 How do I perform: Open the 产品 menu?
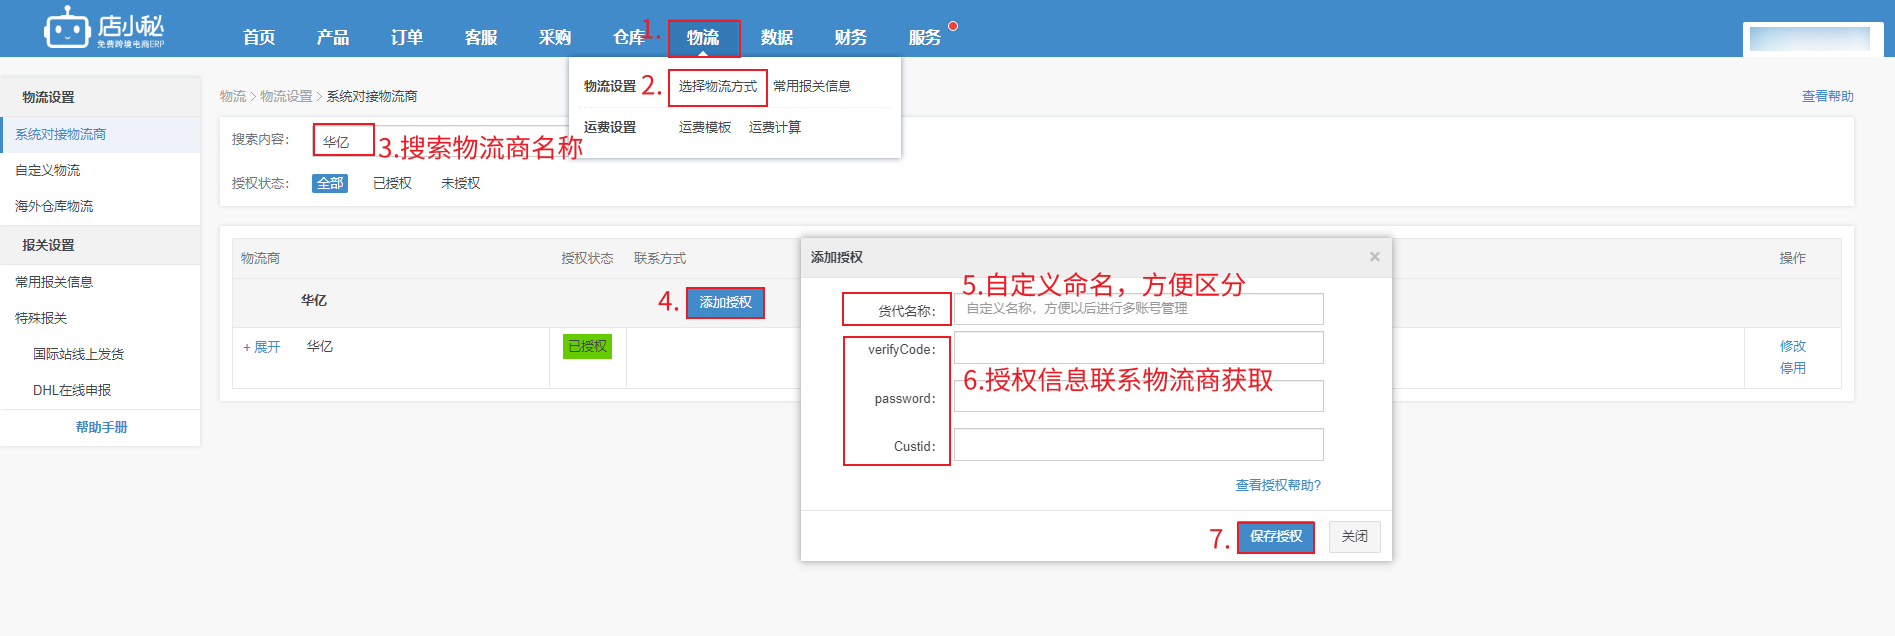(333, 37)
